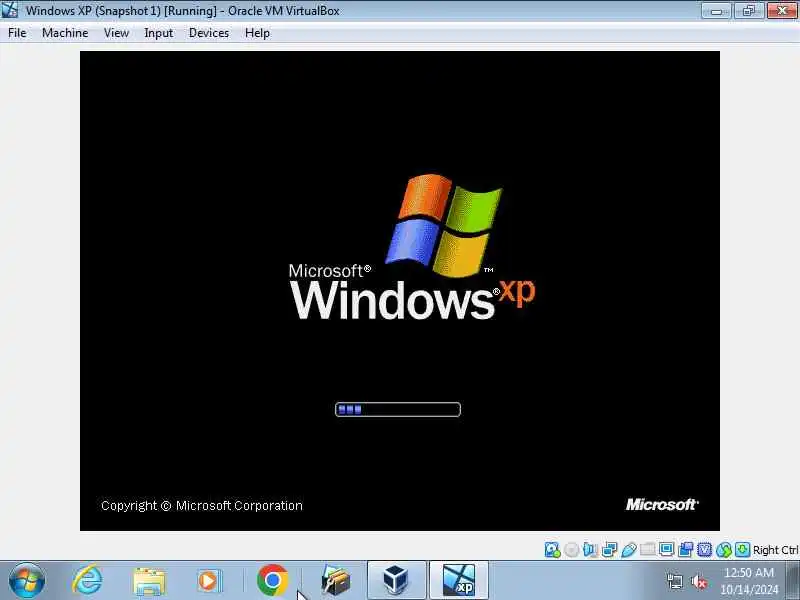
Task: Click the keyboard capture green arrow icon
Action: click(x=742, y=549)
